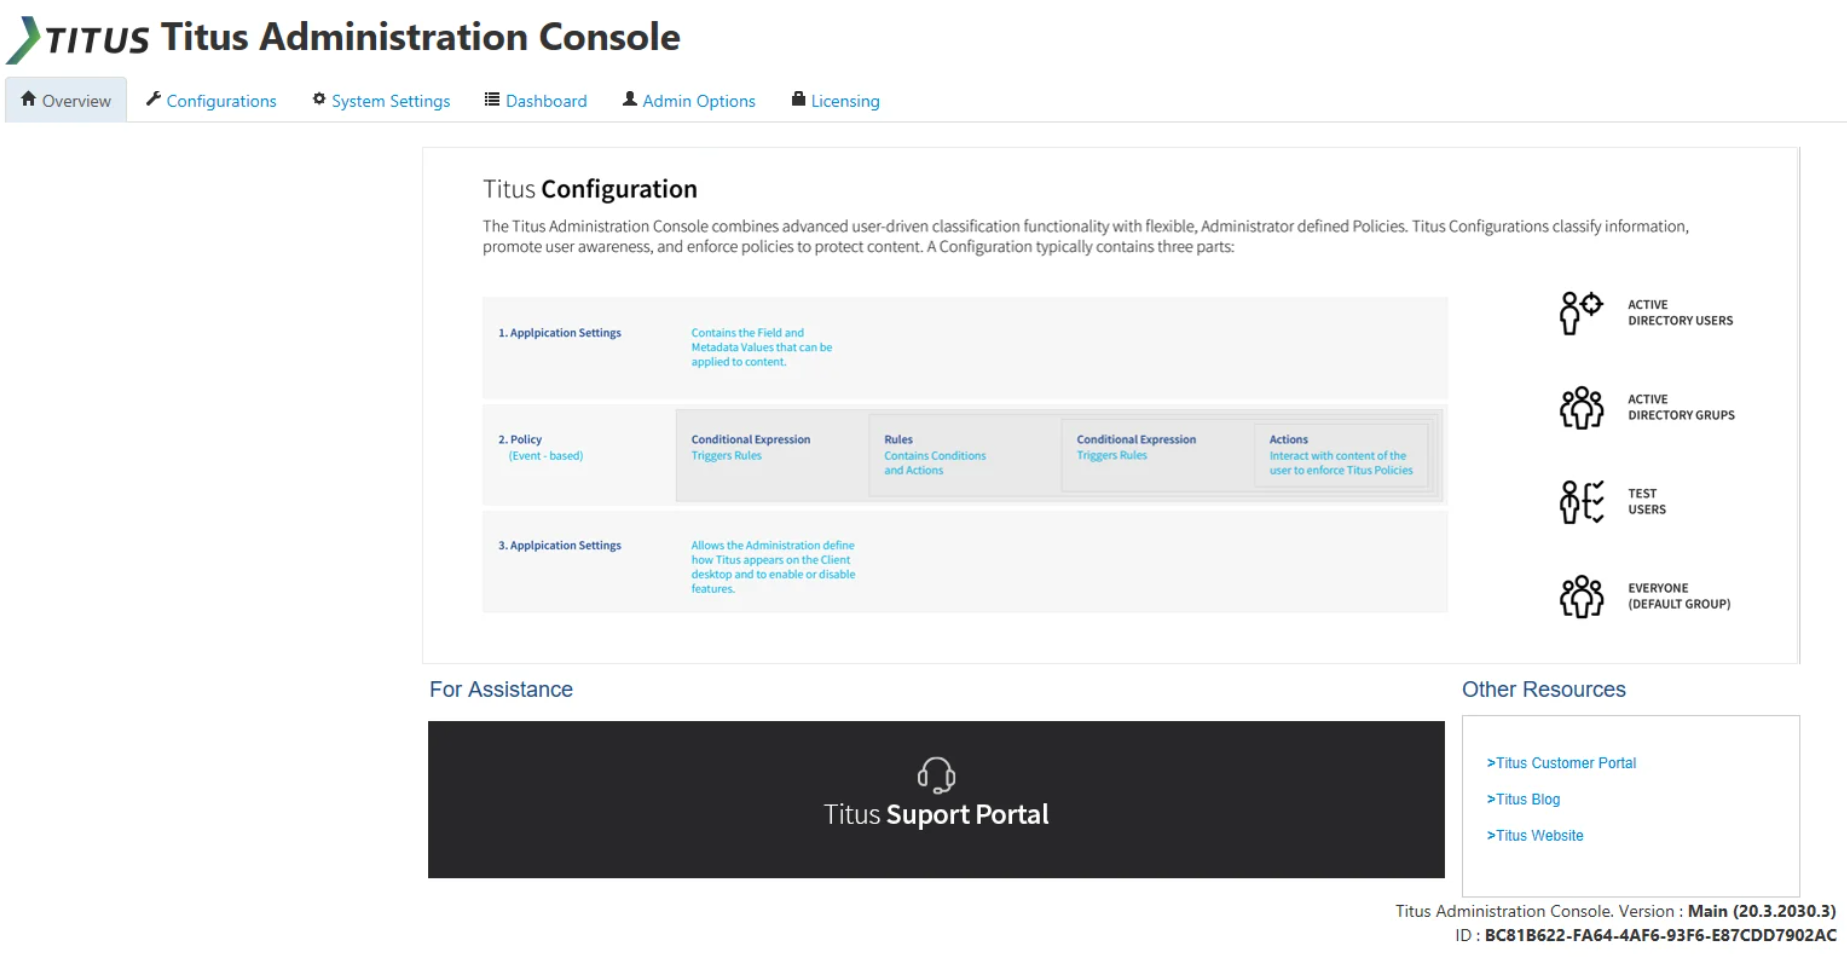Click the 'Actions' heading in the Policy row
This screenshot has height=957, width=1847.
click(x=1288, y=440)
